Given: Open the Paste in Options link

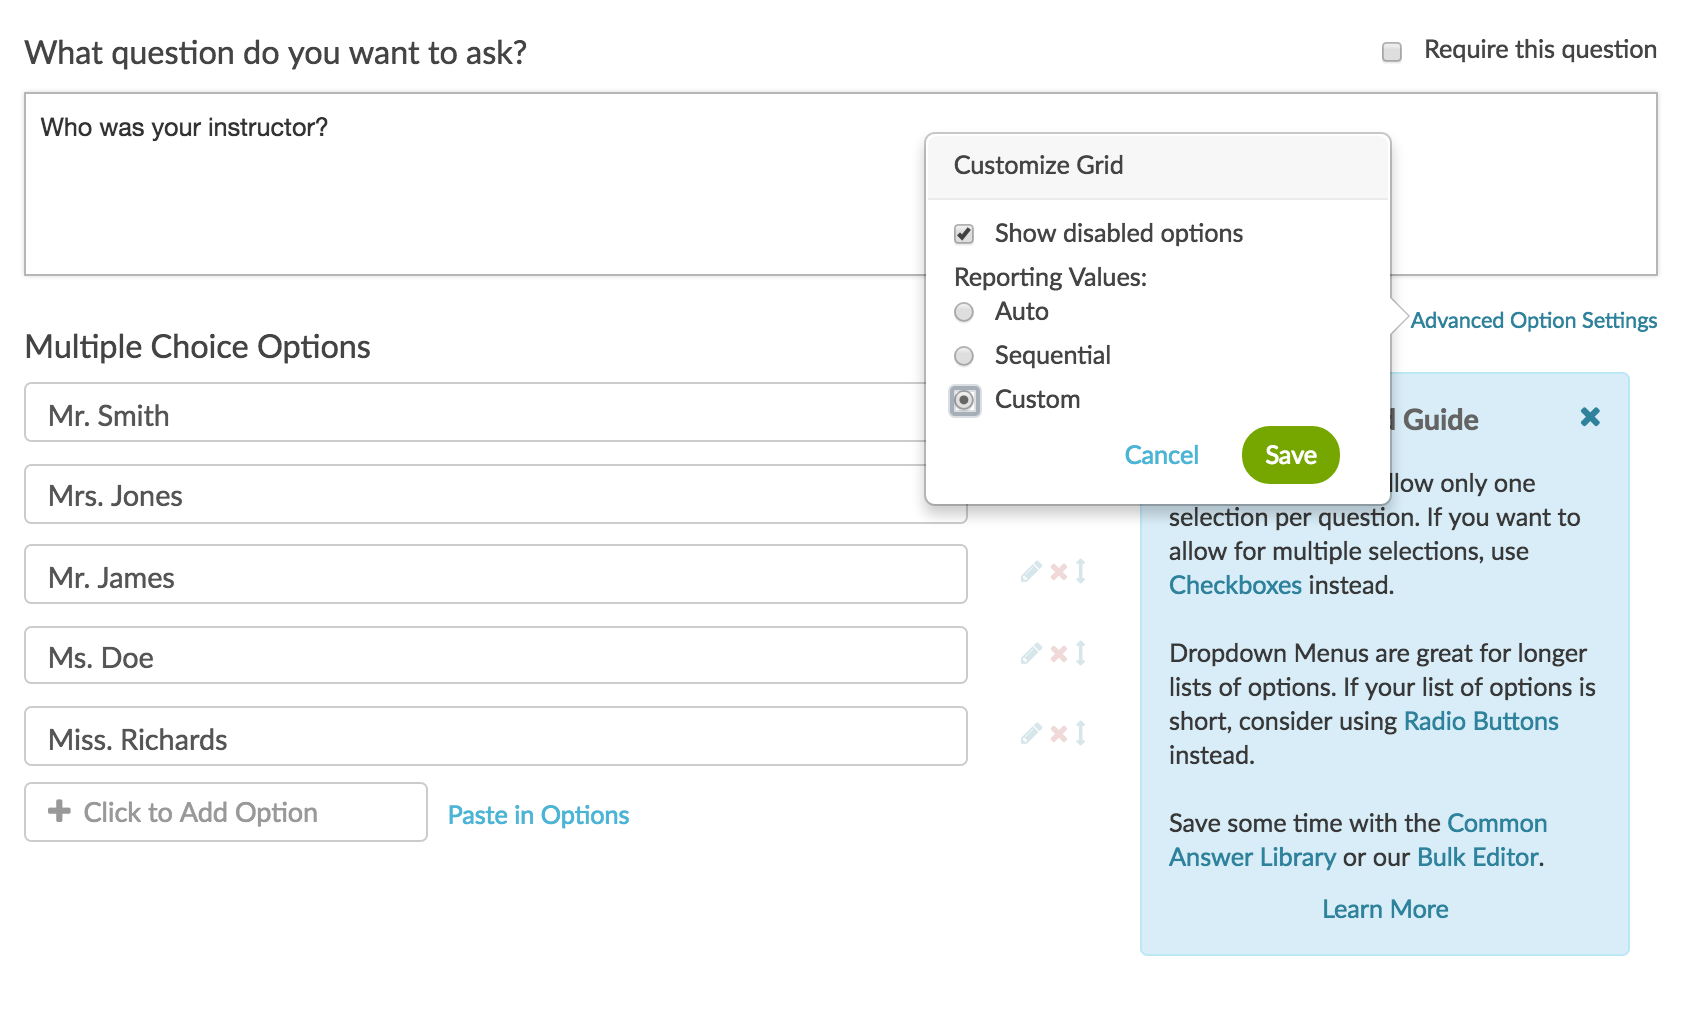Looking at the screenshot, I should pos(538,815).
